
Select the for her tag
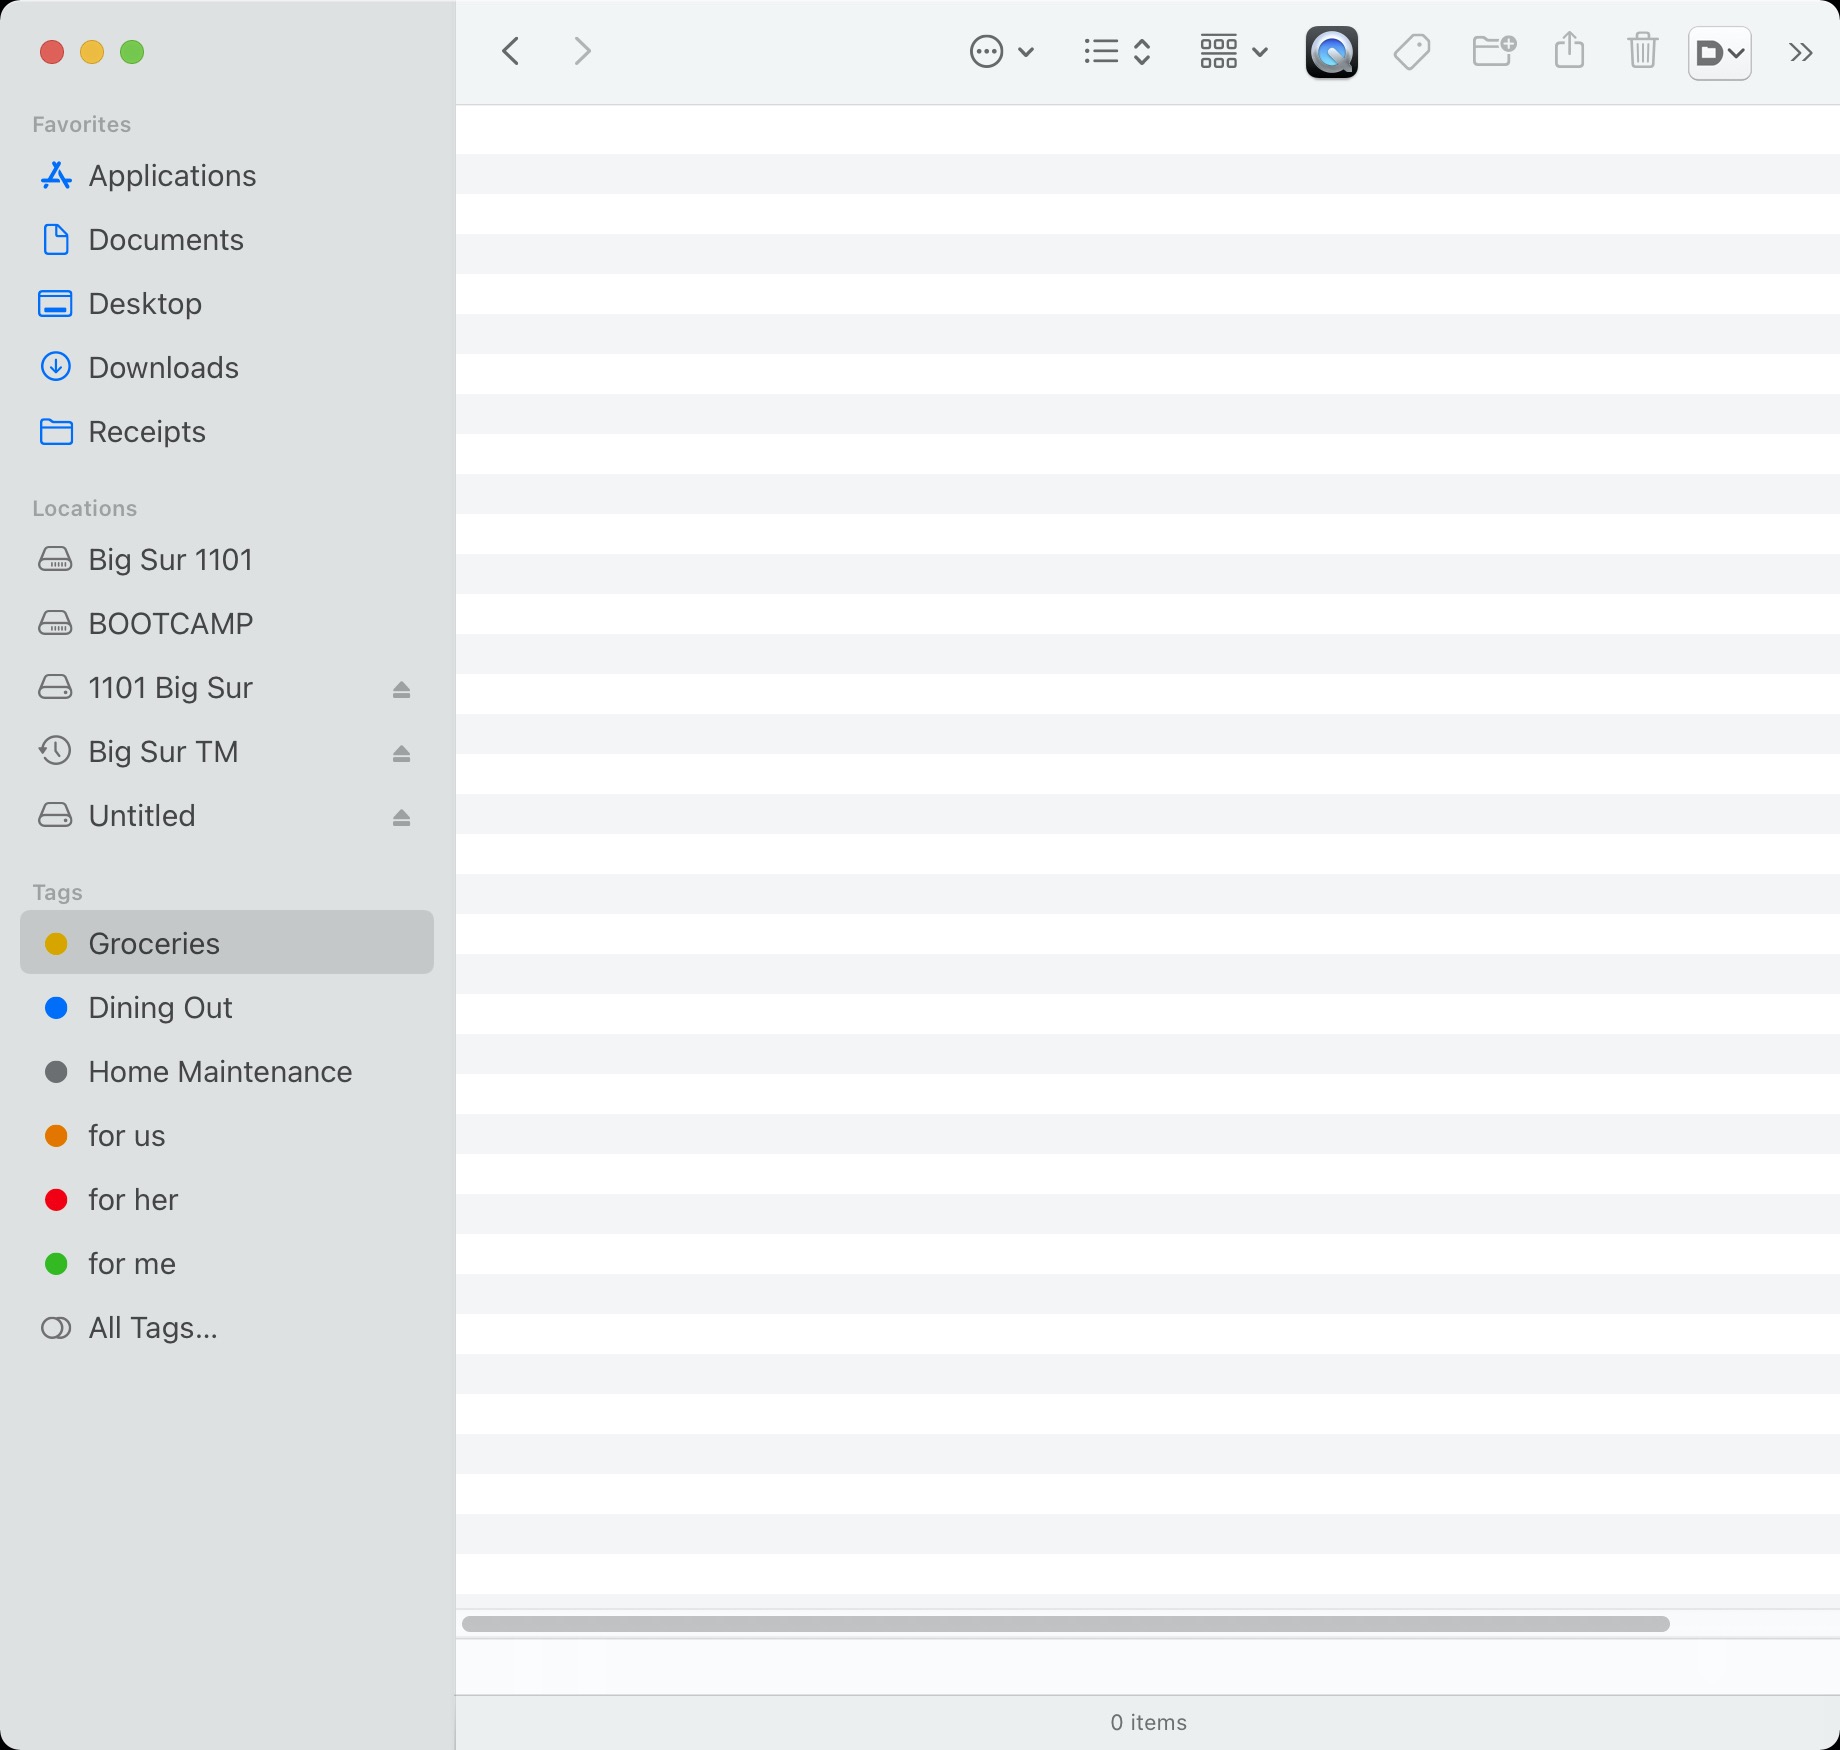(227, 1200)
